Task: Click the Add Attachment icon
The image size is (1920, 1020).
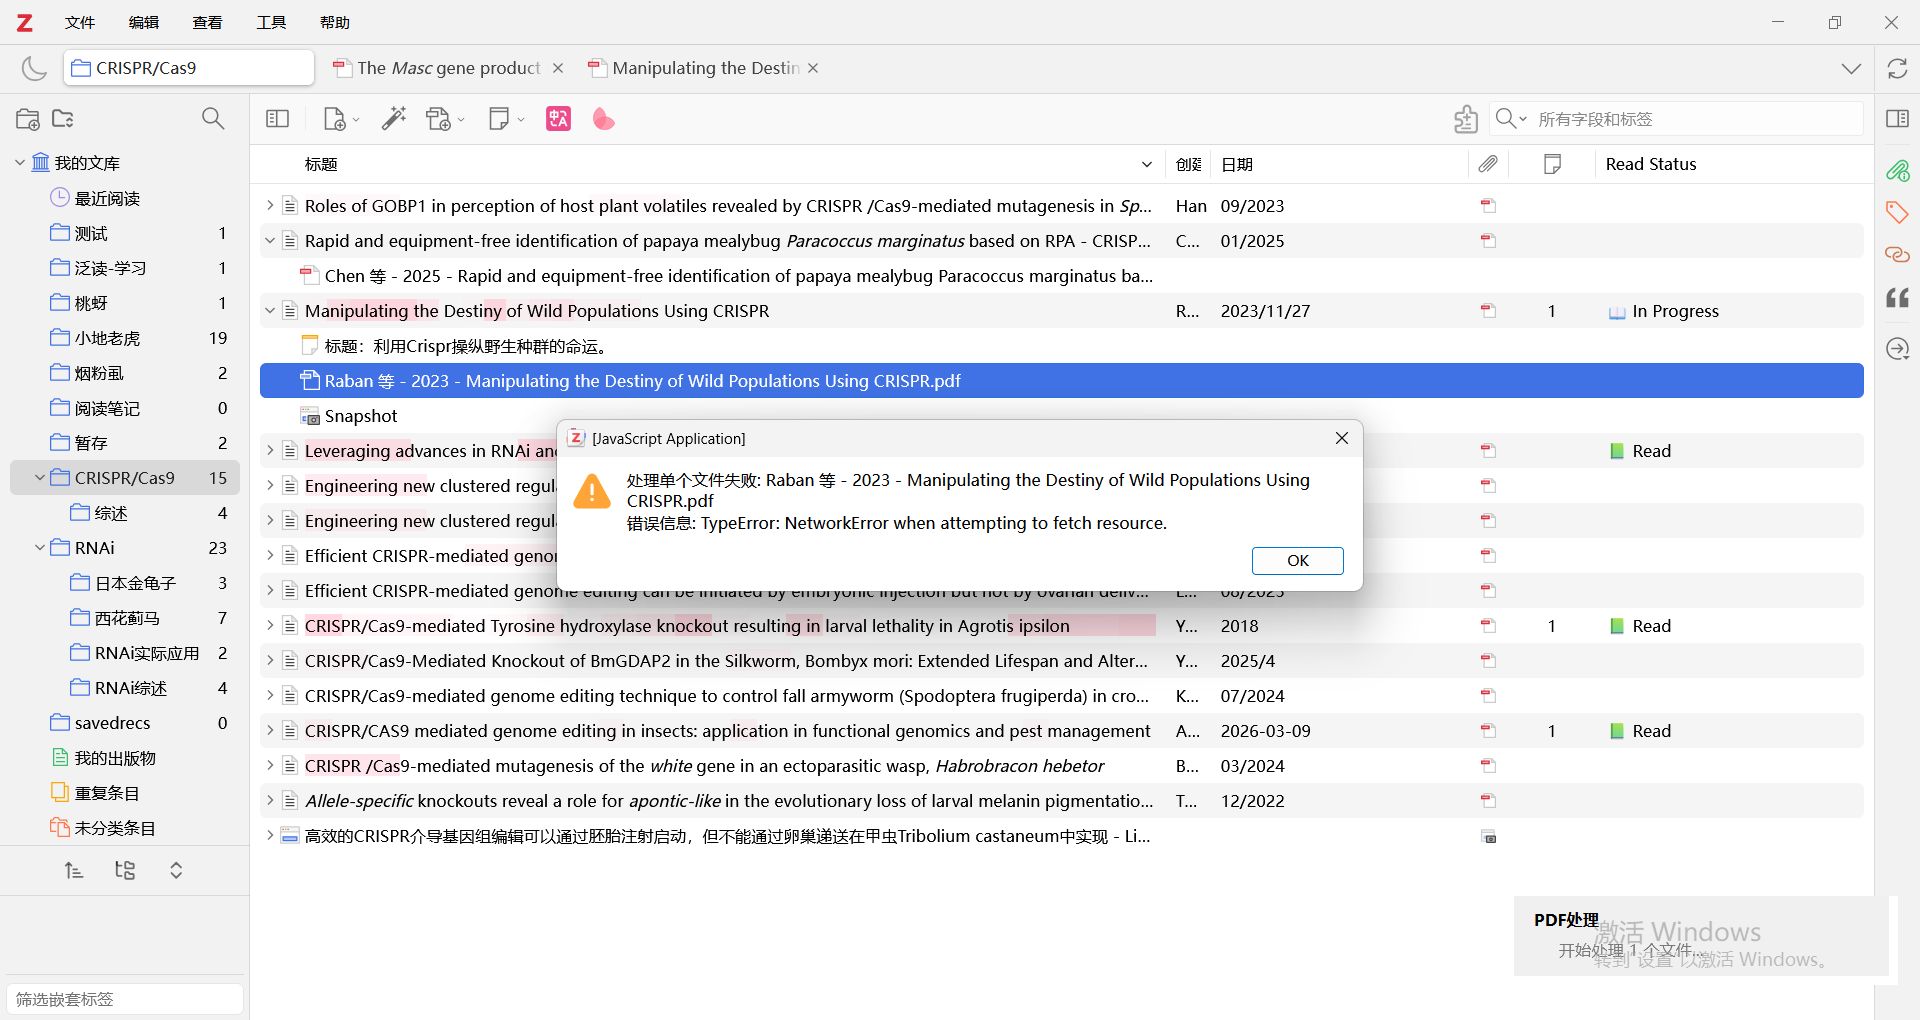Action: (439, 119)
